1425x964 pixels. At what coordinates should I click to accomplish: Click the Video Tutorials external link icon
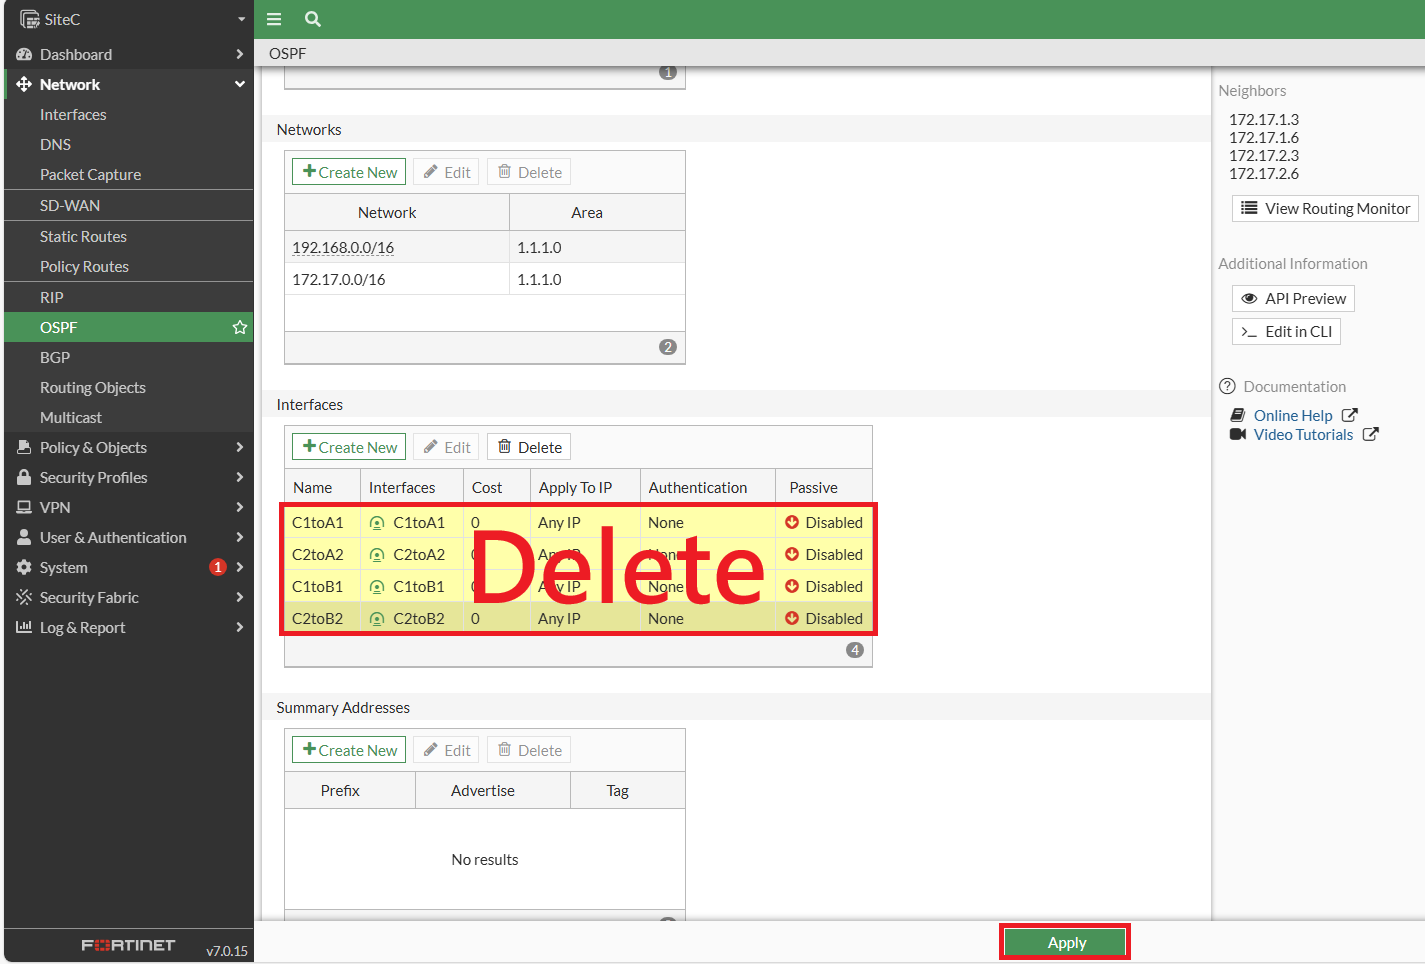(x=1370, y=434)
